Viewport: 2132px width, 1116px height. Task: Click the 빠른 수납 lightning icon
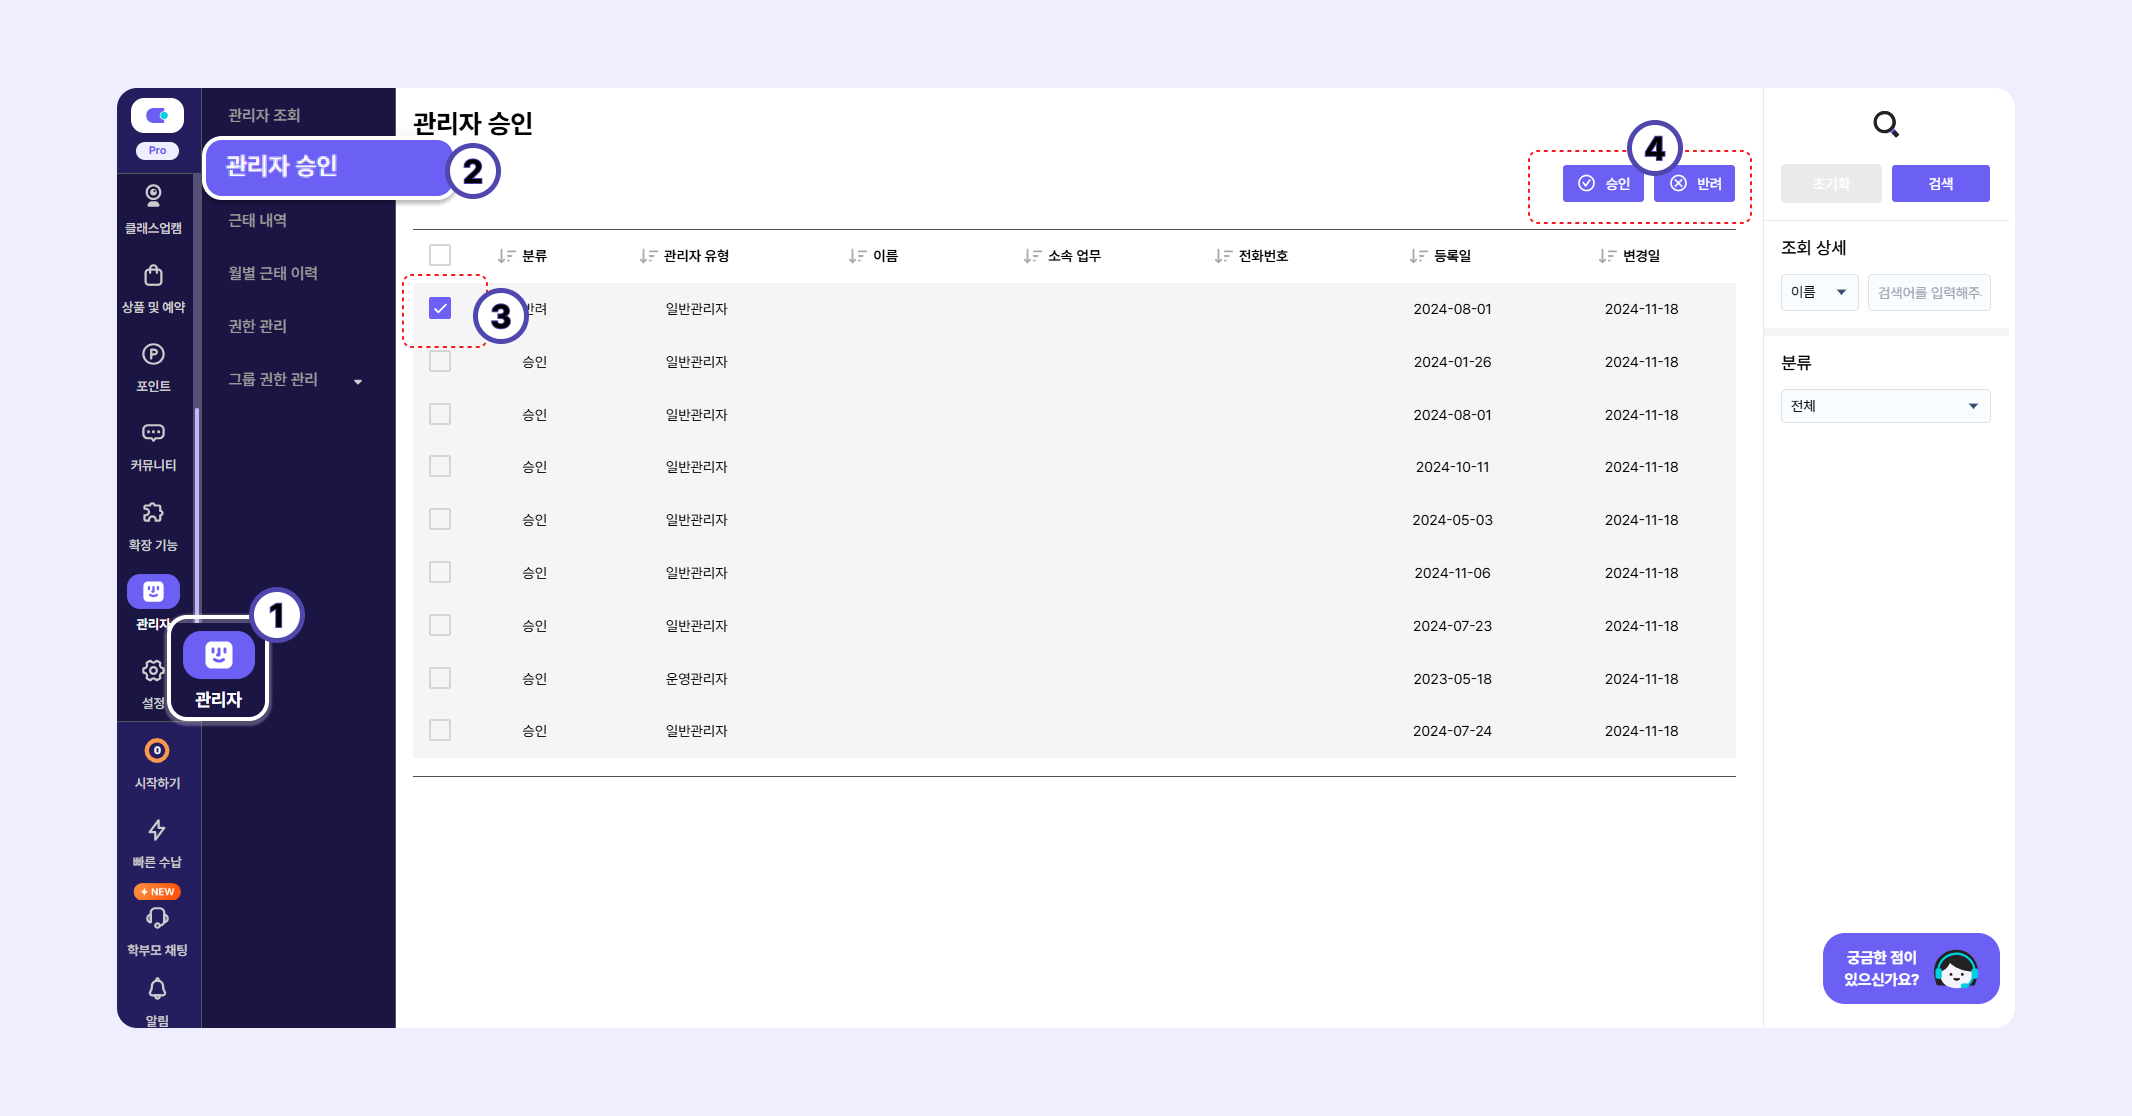[x=157, y=830]
